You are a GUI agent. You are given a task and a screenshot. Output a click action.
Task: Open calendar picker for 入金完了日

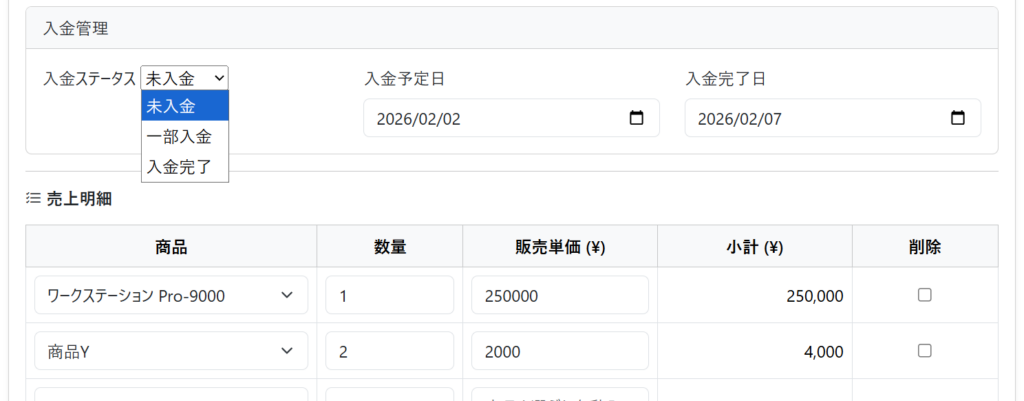click(x=957, y=118)
